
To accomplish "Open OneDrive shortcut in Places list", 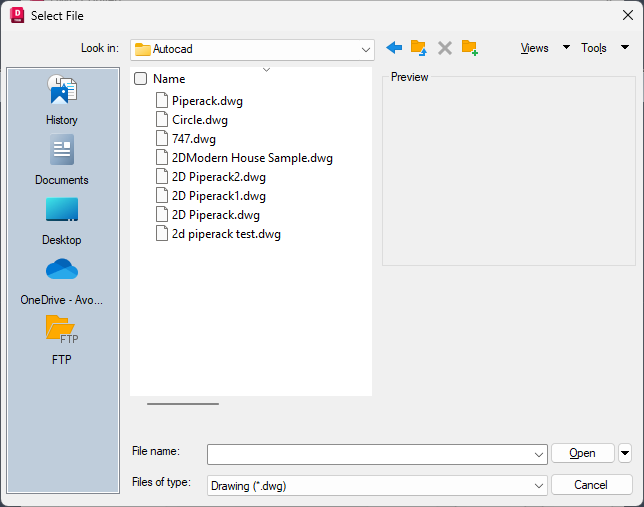I will (62, 282).
